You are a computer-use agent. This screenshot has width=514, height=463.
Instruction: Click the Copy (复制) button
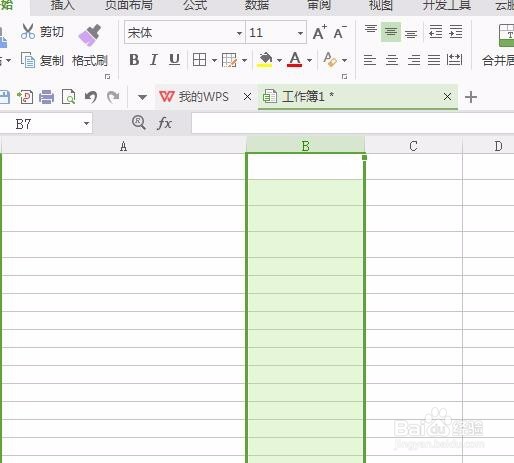point(42,60)
